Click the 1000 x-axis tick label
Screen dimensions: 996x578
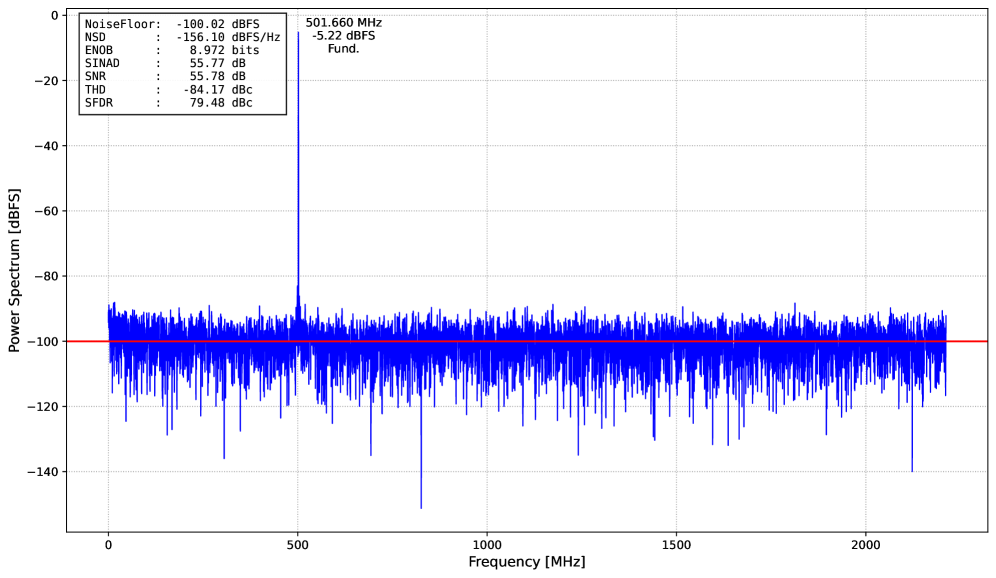pyautogui.click(x=487, y=544)
